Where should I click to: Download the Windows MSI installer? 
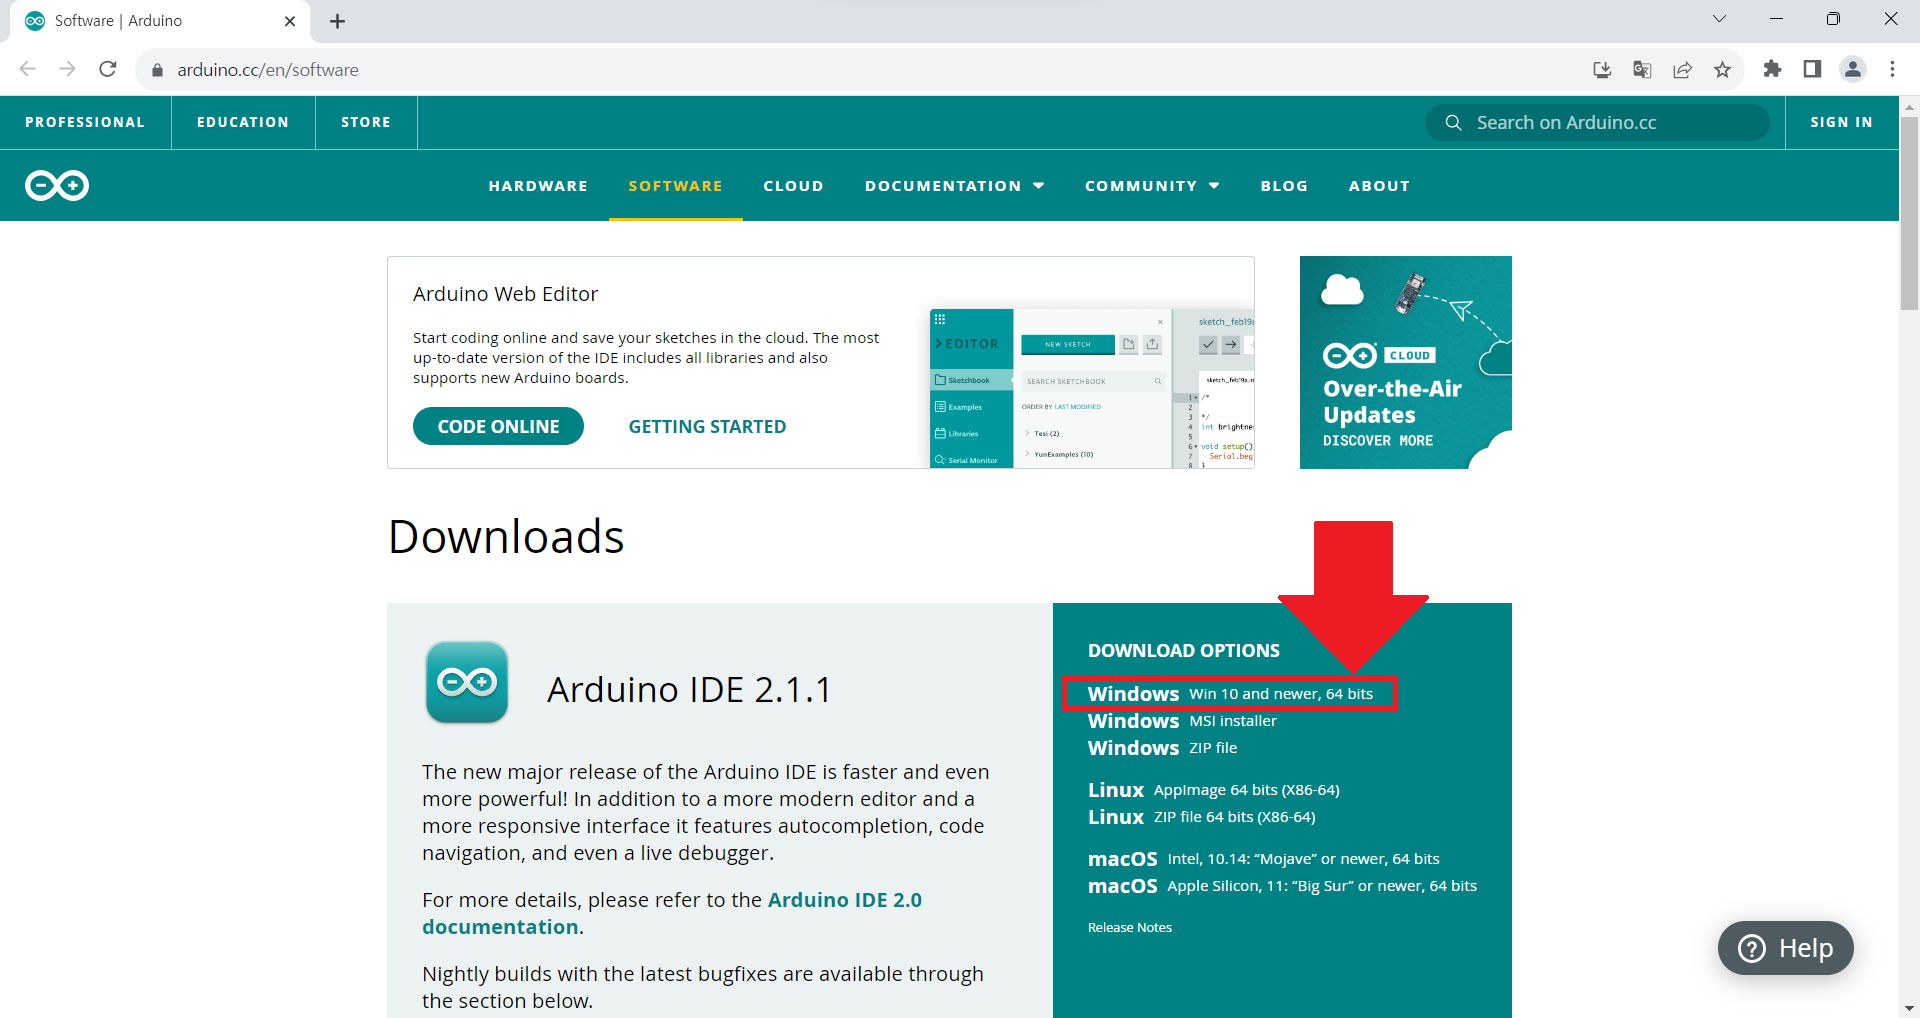[1182, 721]
